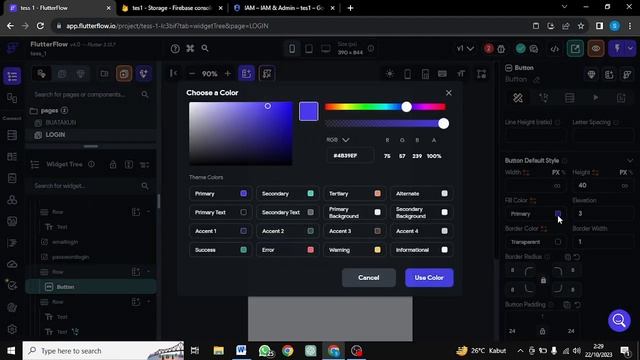
Task: Select tablet device preview icon
Action: tap(309, 49)
